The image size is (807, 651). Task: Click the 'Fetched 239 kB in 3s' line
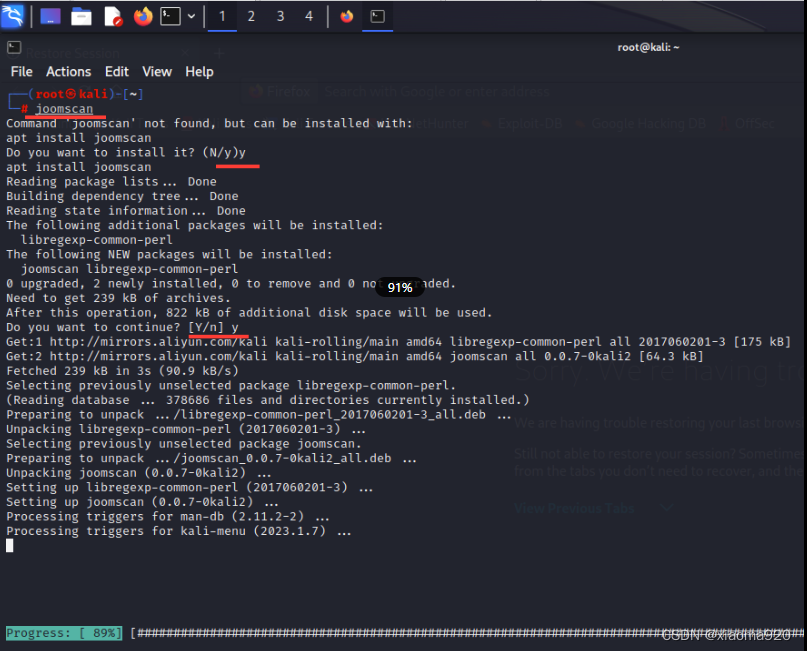(x=122, y=371)
